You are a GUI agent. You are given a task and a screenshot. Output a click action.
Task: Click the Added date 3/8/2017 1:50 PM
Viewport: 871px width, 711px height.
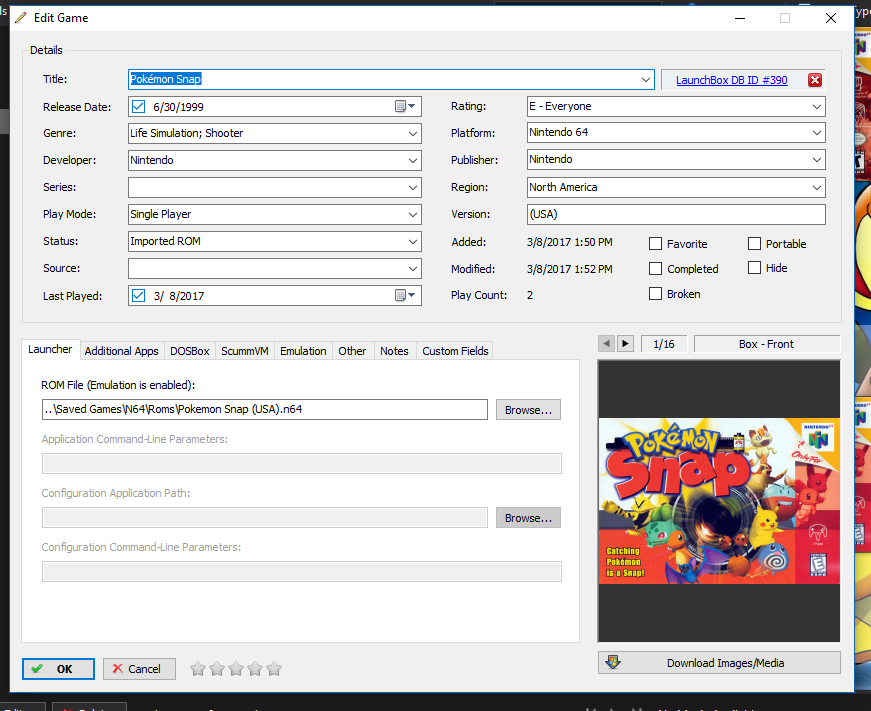click(x=569, y=242)
